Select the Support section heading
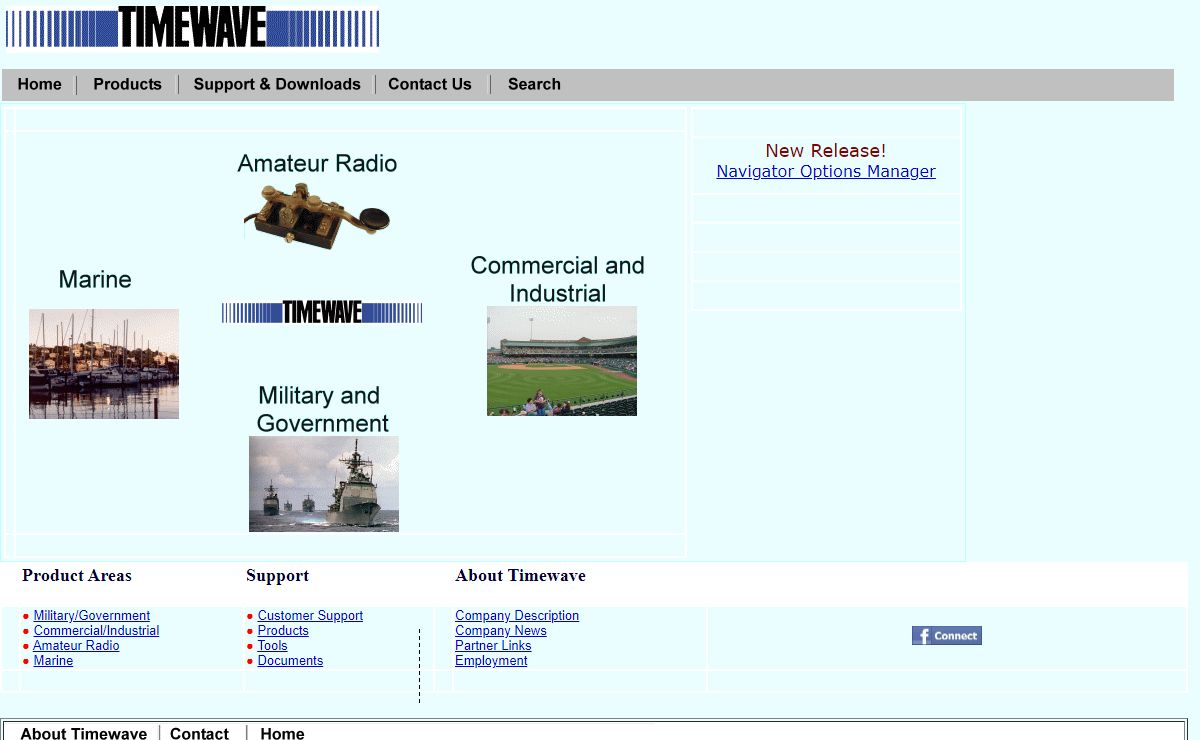Screen dimensions: 1200x740 pos(277,576)
